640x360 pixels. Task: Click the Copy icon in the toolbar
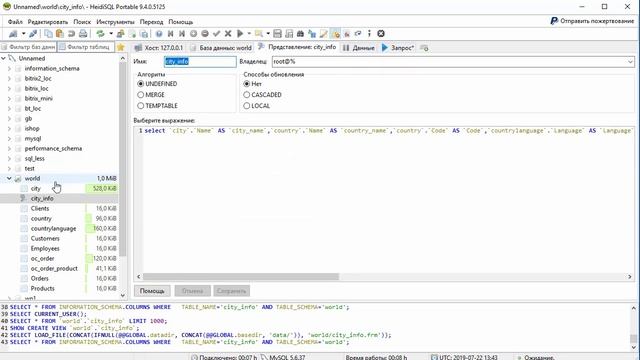[48, 33]
